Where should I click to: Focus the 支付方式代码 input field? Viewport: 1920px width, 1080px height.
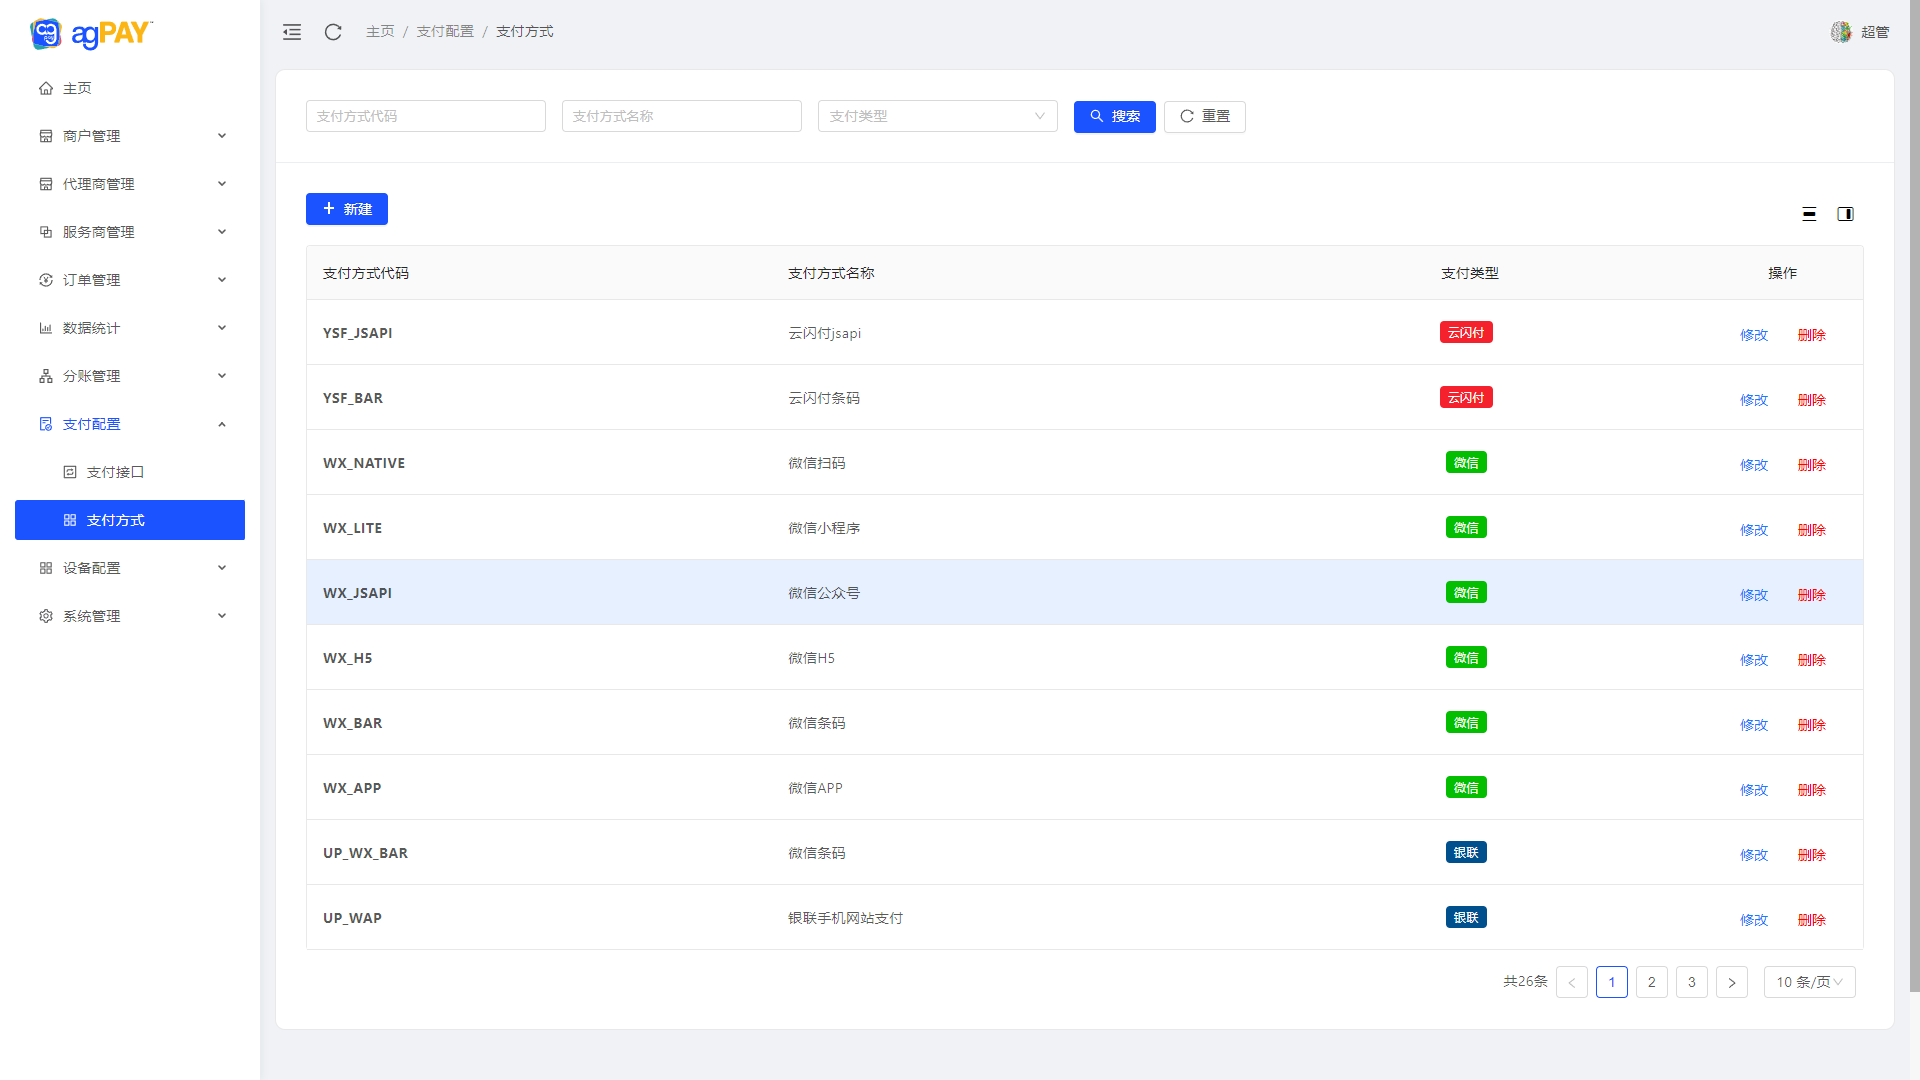pos(425,116)
